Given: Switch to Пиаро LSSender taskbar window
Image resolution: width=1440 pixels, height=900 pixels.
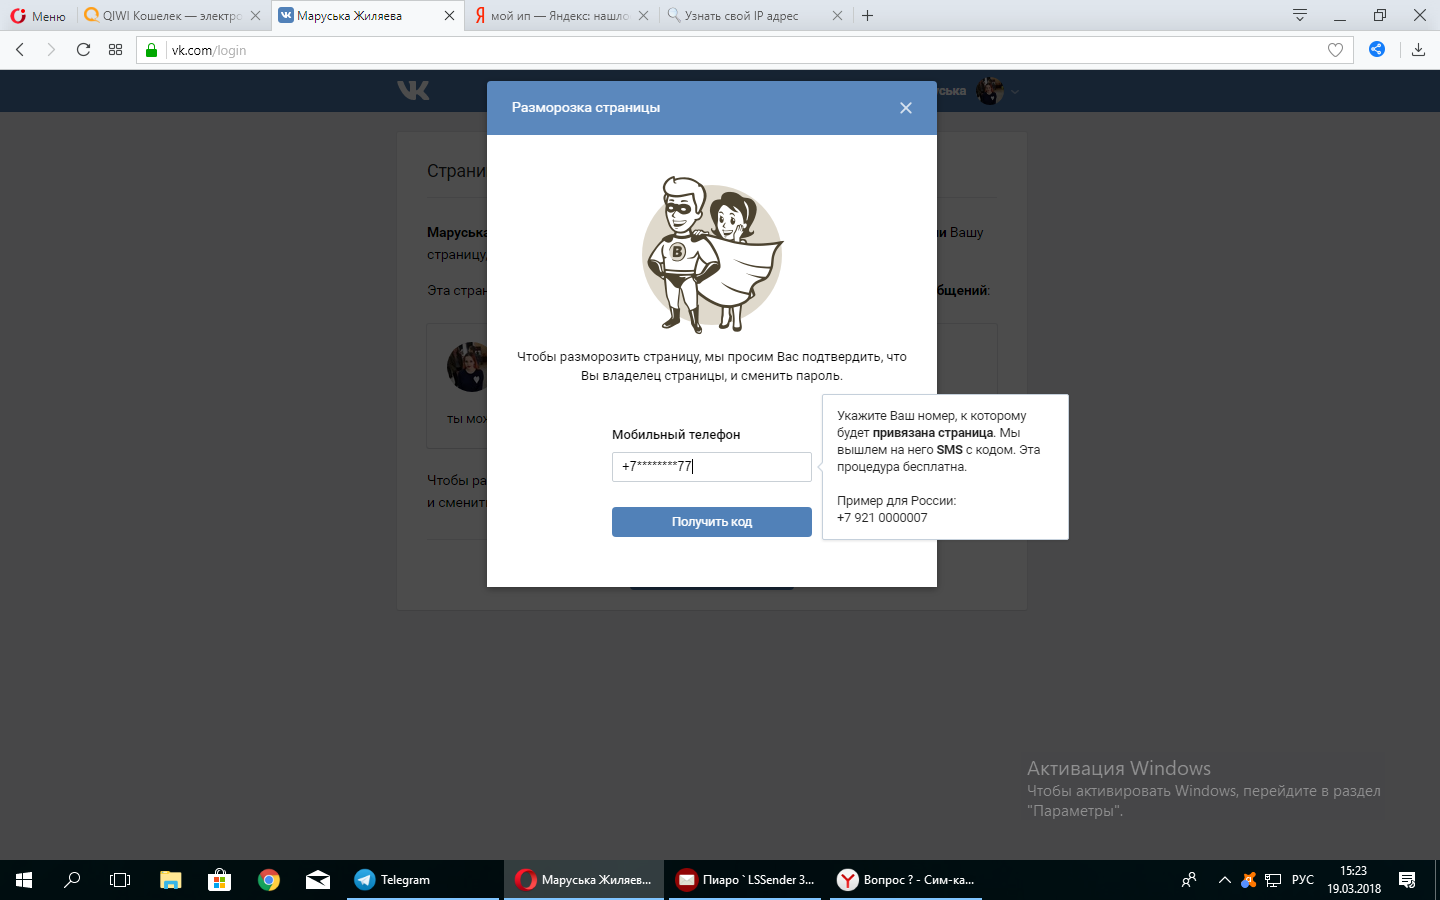Looking at the screenshot, I should coord(746,880).
